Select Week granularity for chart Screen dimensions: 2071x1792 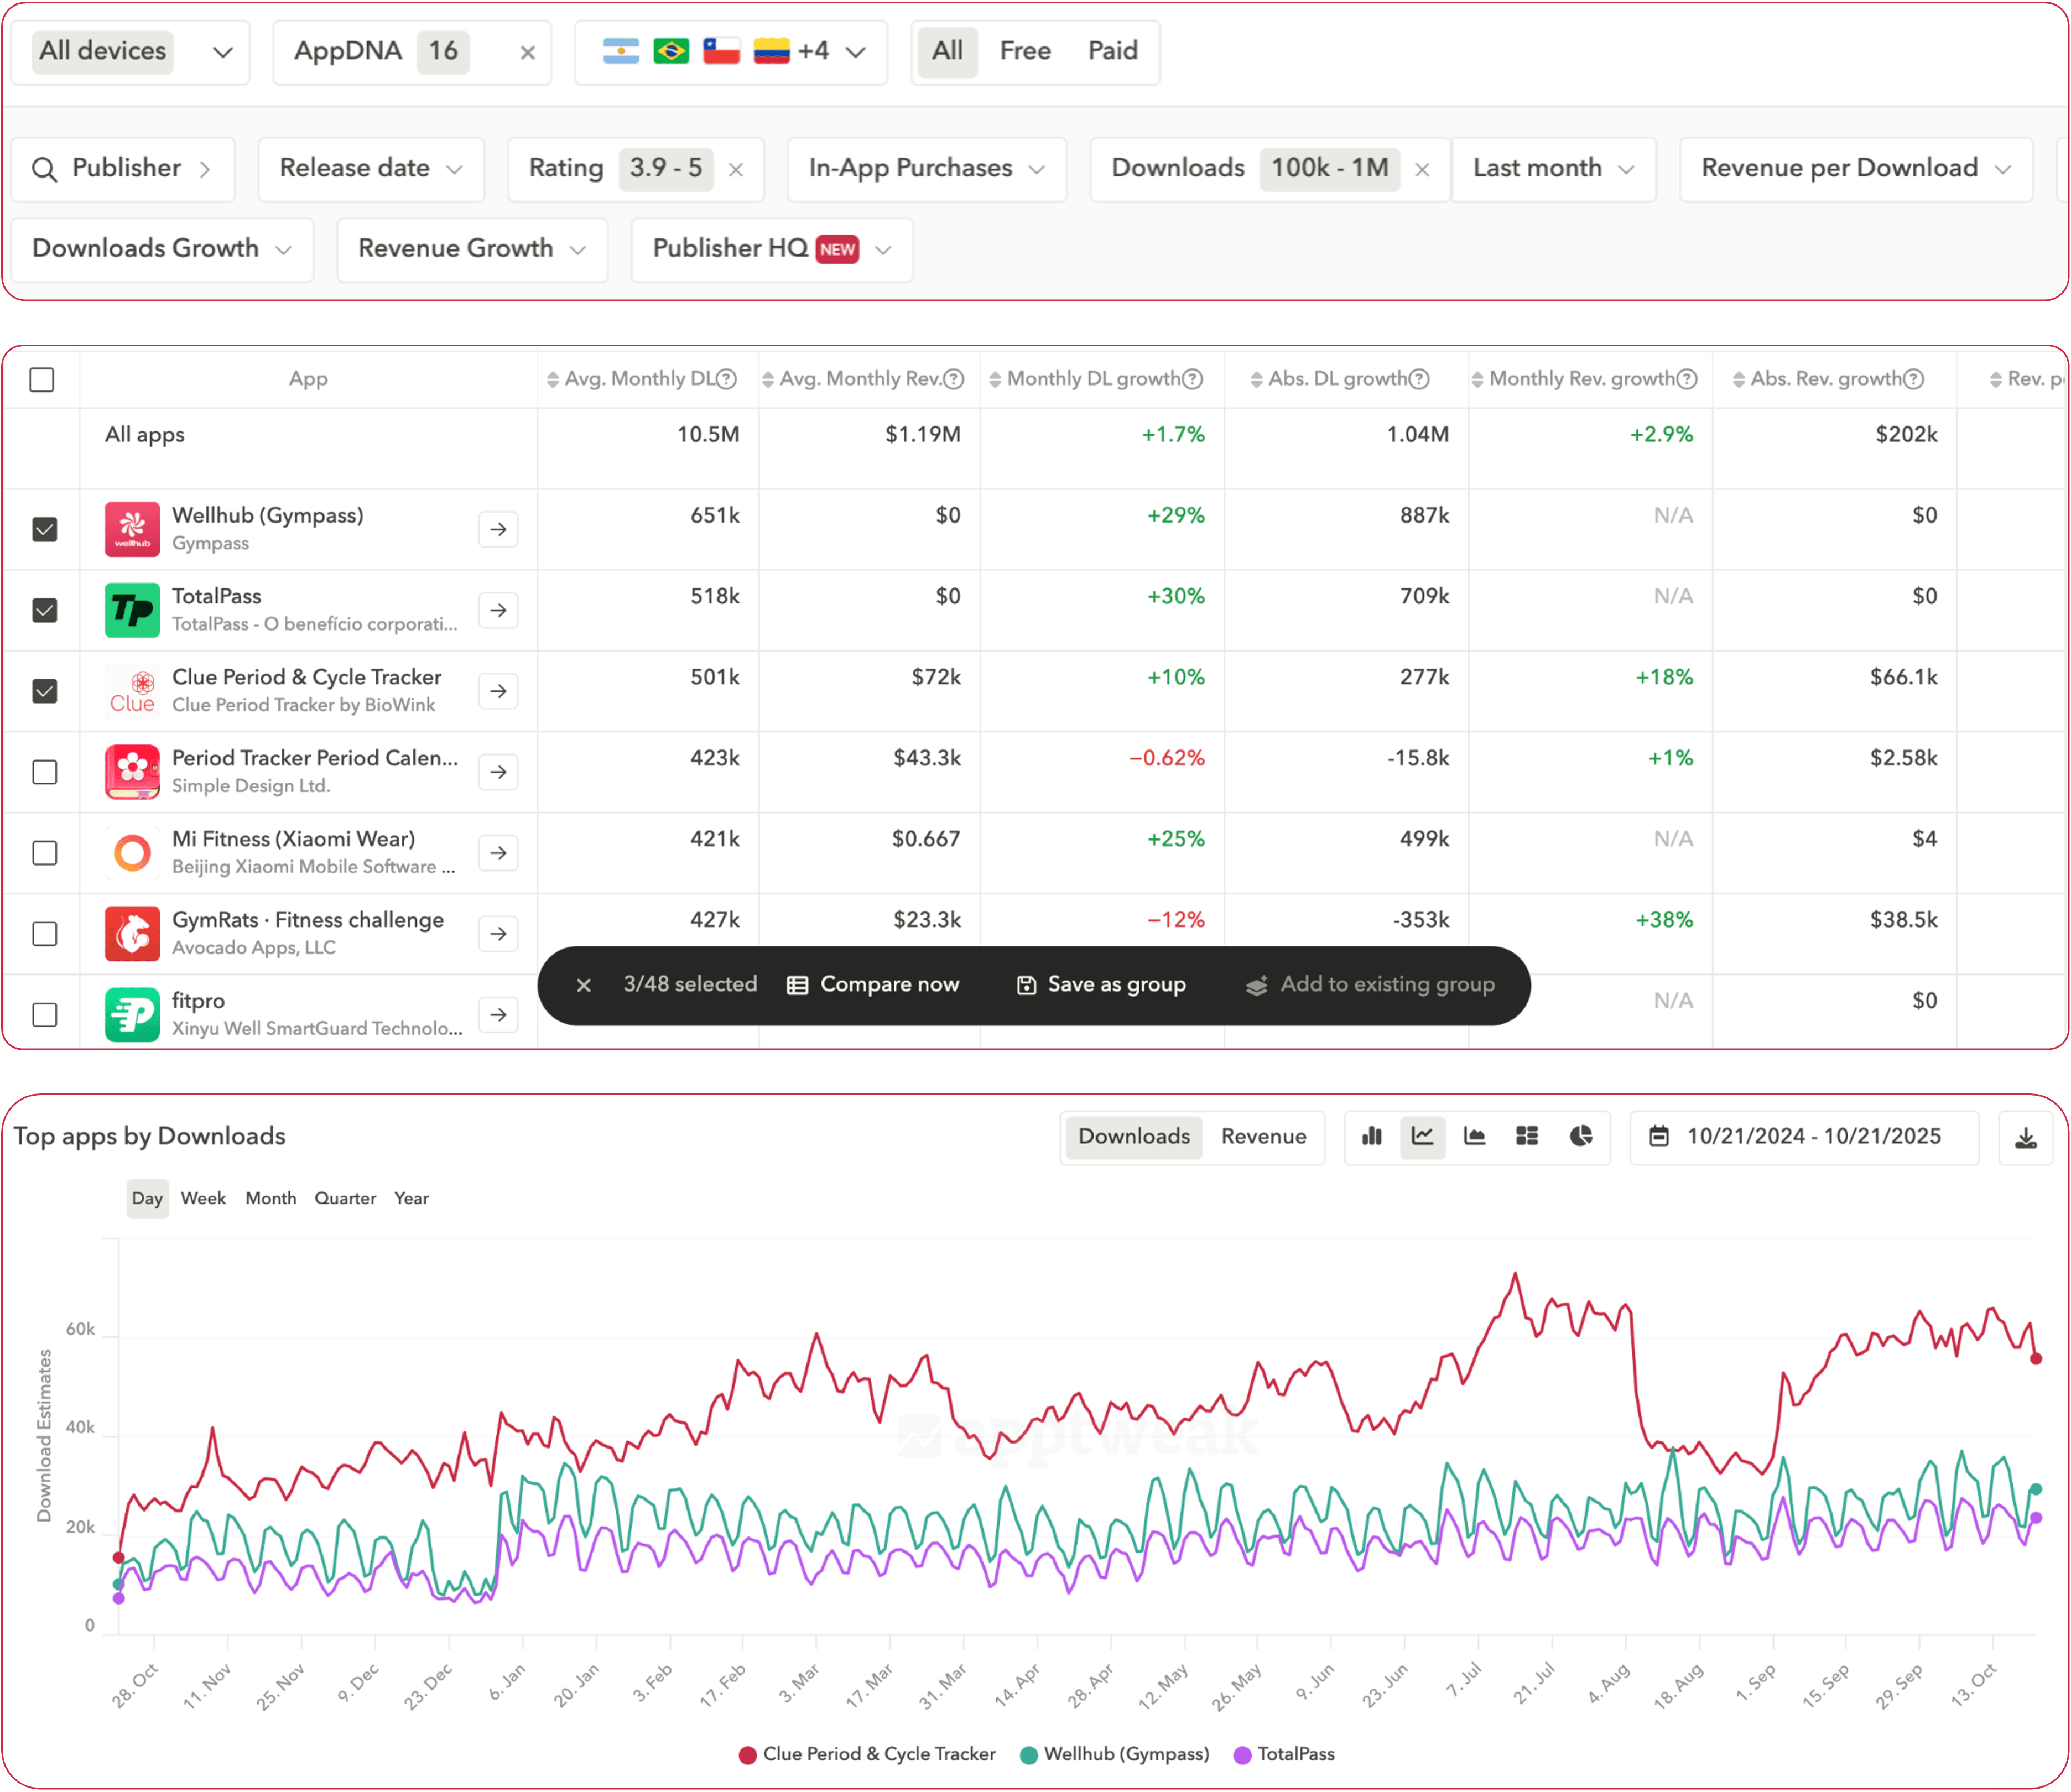tap(203, 1198)
